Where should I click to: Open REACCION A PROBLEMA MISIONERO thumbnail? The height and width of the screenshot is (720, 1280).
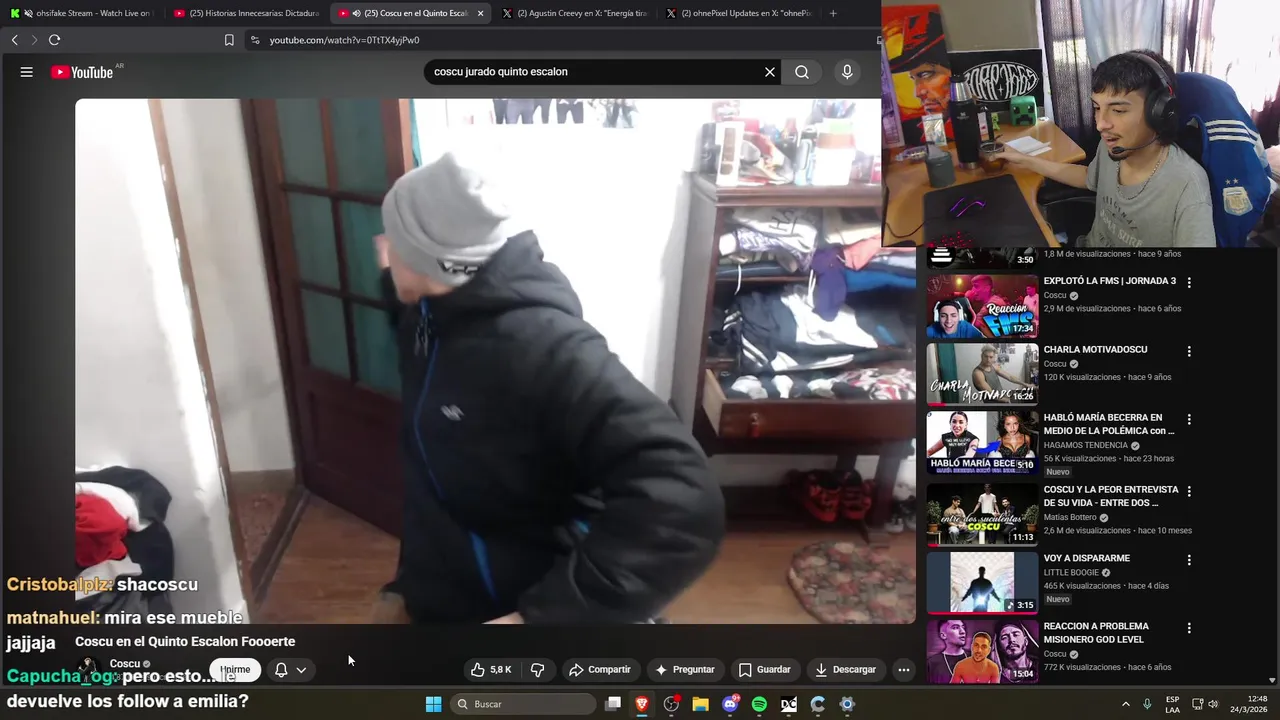(x=982, y=651)
